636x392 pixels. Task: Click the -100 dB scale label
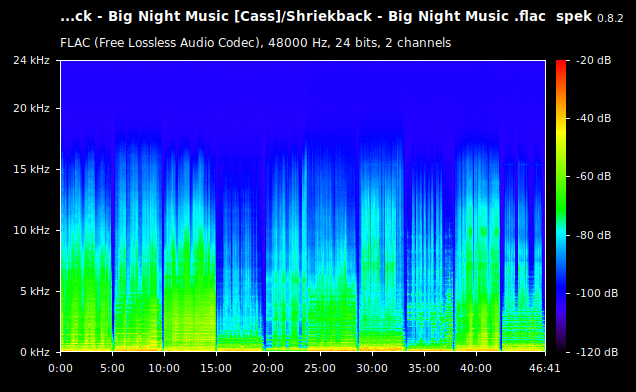pos(597,293)
